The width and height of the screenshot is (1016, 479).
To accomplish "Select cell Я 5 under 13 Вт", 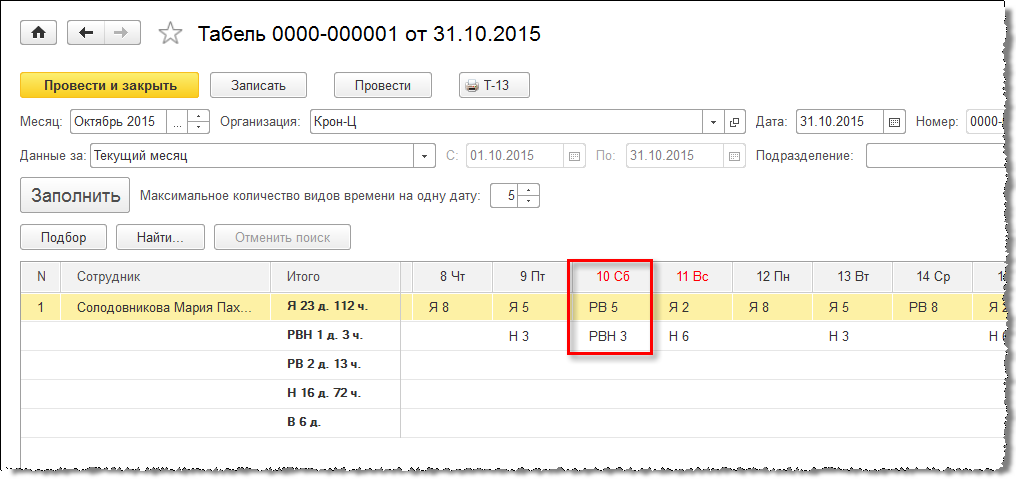I will click(853, 307).
